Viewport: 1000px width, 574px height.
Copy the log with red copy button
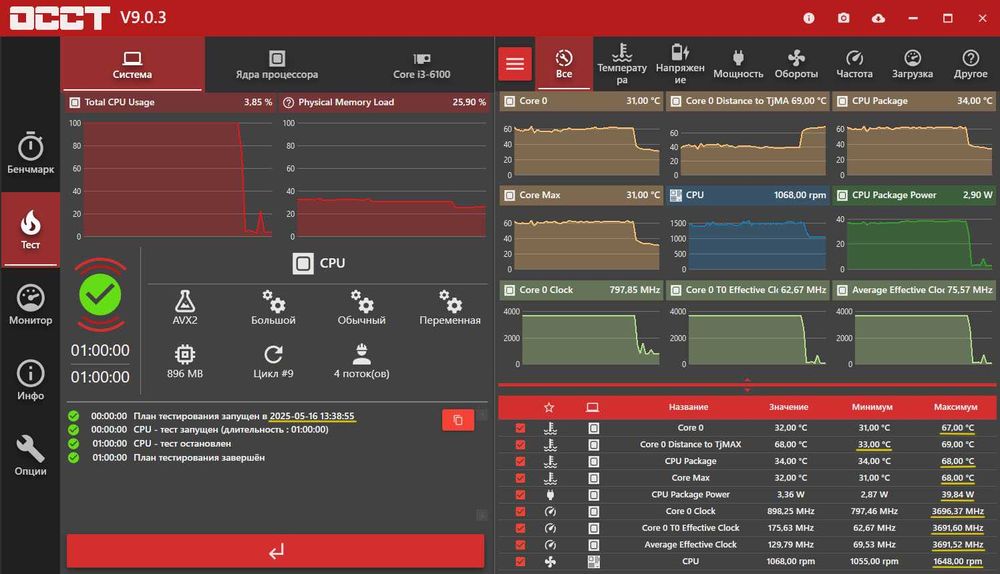tap(458, 420)
